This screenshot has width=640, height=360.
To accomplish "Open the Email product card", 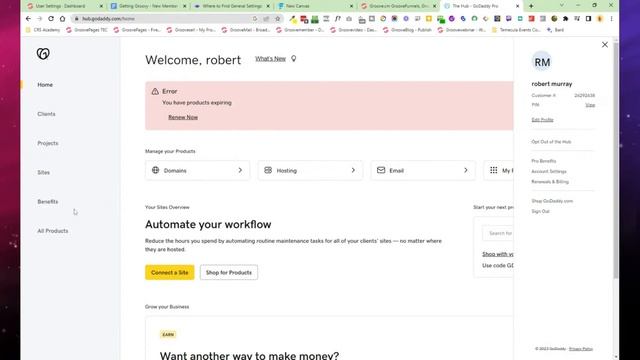I will pos(423,170).
